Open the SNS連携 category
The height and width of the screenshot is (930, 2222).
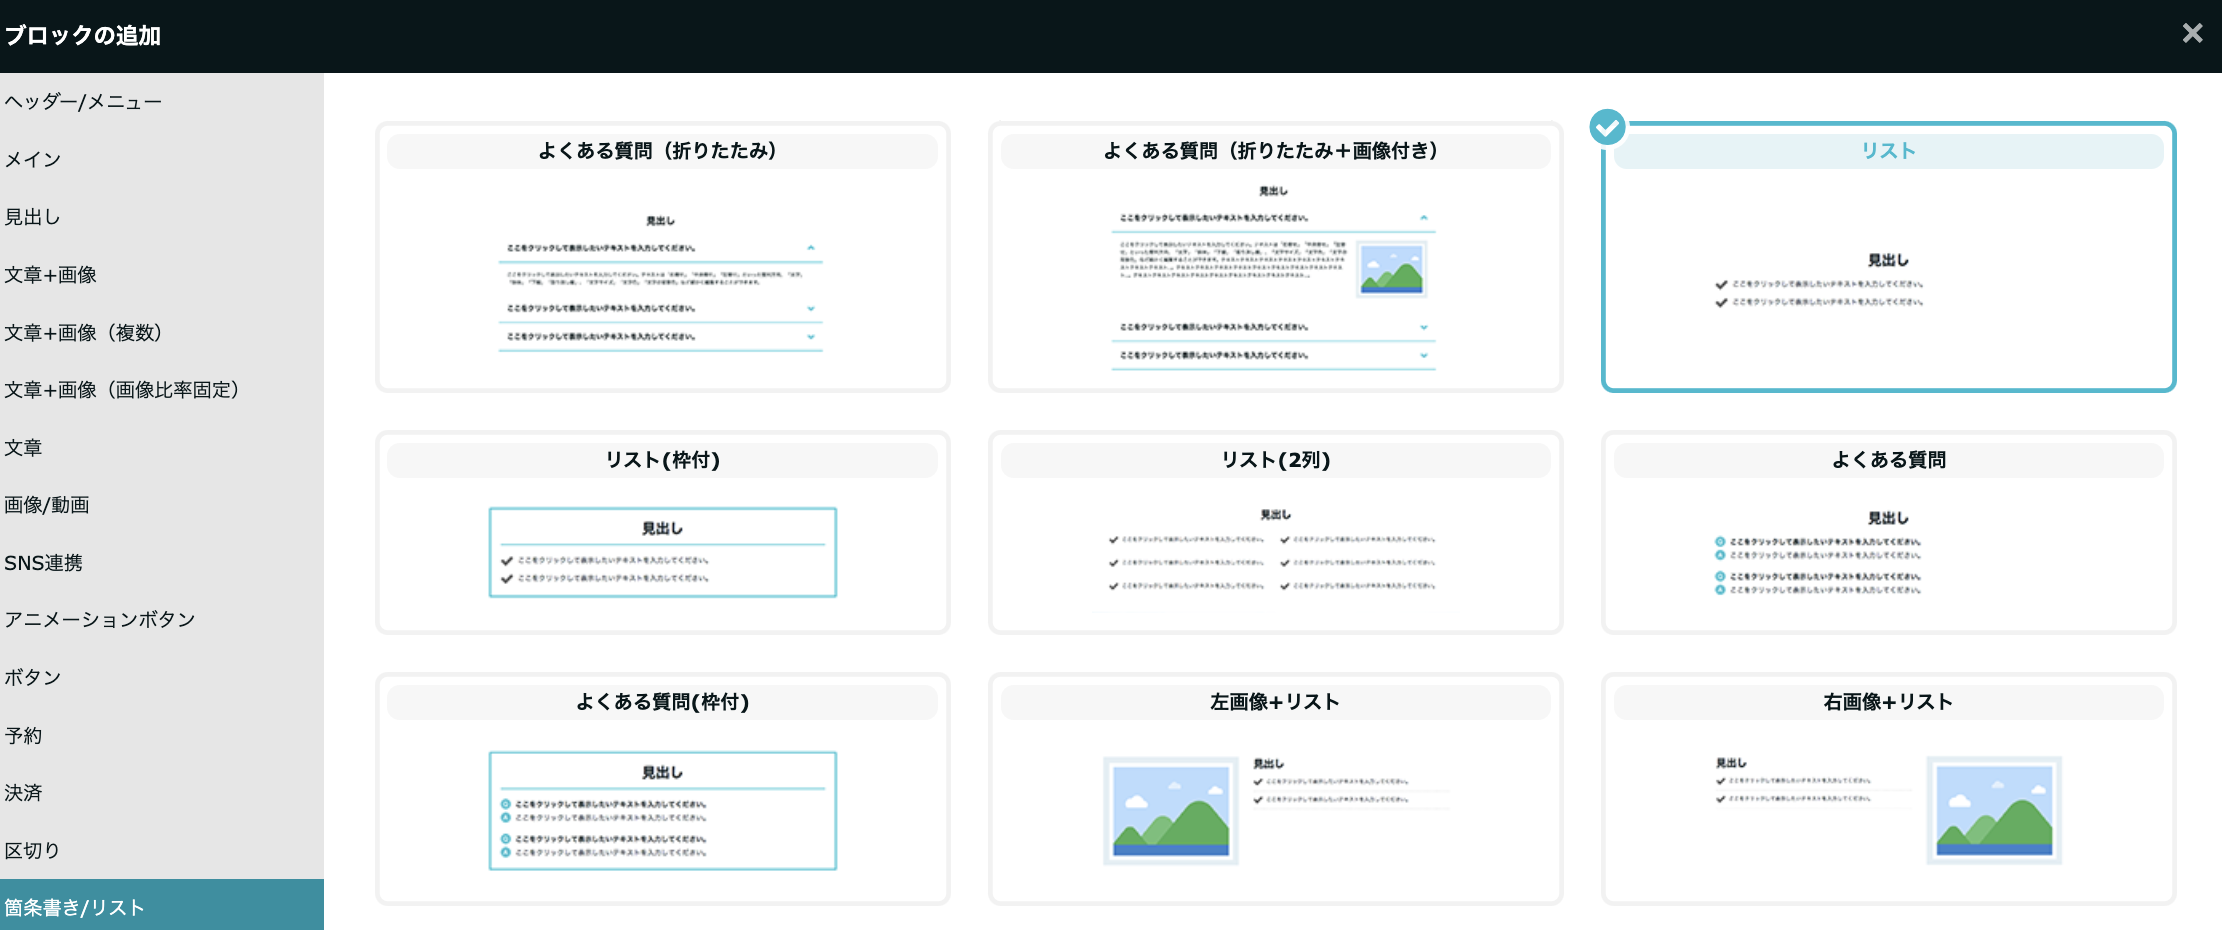coord(162,563)
